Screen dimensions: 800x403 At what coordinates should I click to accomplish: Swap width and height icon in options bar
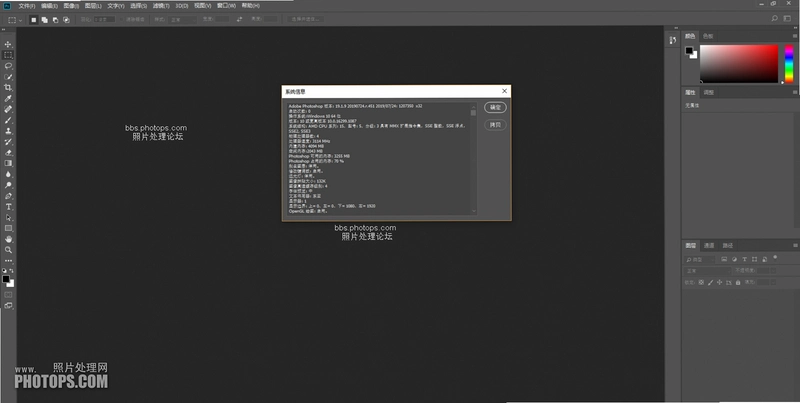(239, 19)
